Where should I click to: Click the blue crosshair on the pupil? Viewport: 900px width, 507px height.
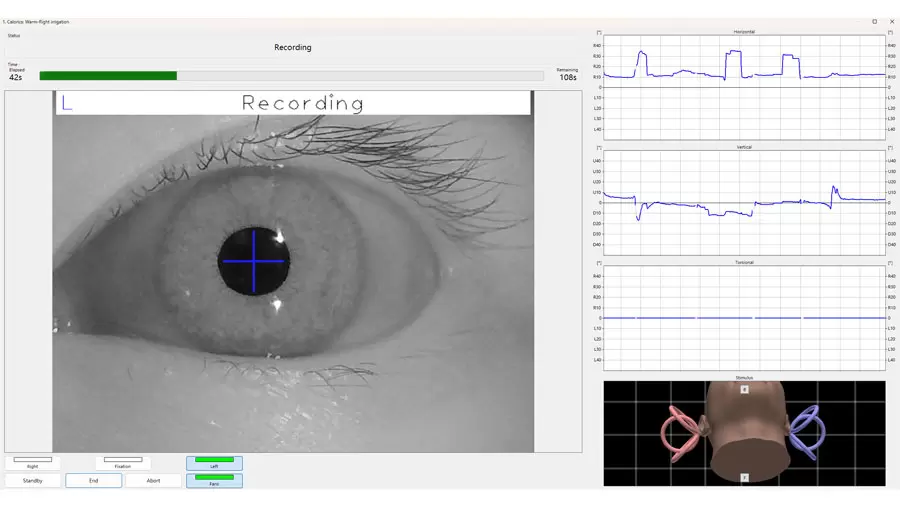pos(253,261)
